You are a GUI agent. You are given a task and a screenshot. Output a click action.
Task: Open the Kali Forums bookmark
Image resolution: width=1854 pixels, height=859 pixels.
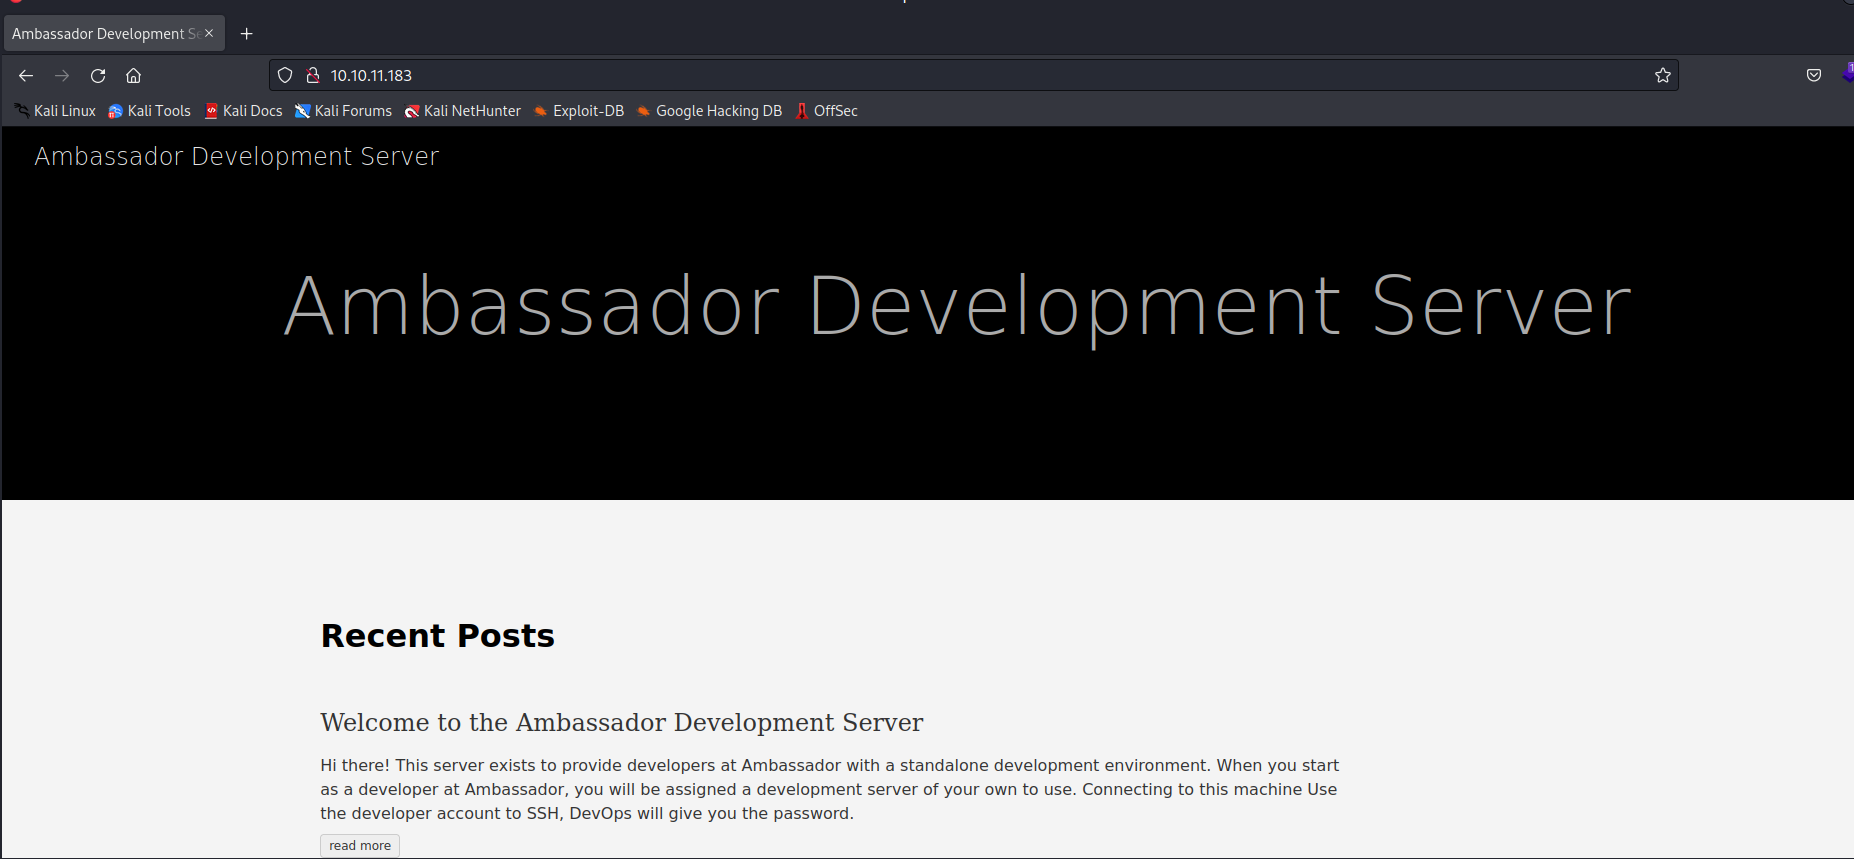(343, 111)
